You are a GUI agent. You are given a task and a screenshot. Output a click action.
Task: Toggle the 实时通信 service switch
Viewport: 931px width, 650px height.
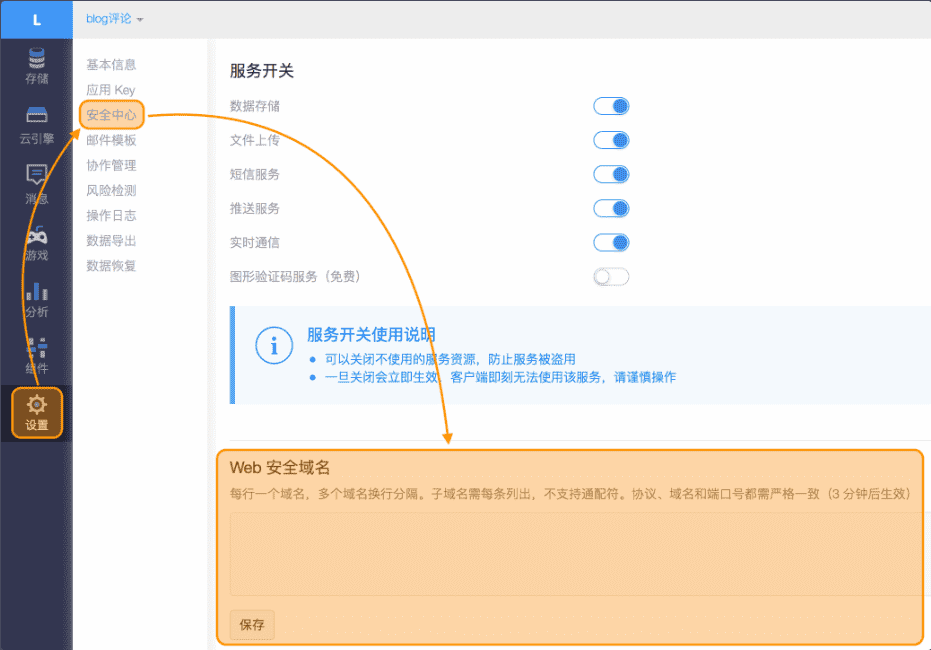click(x=611, y=242)
